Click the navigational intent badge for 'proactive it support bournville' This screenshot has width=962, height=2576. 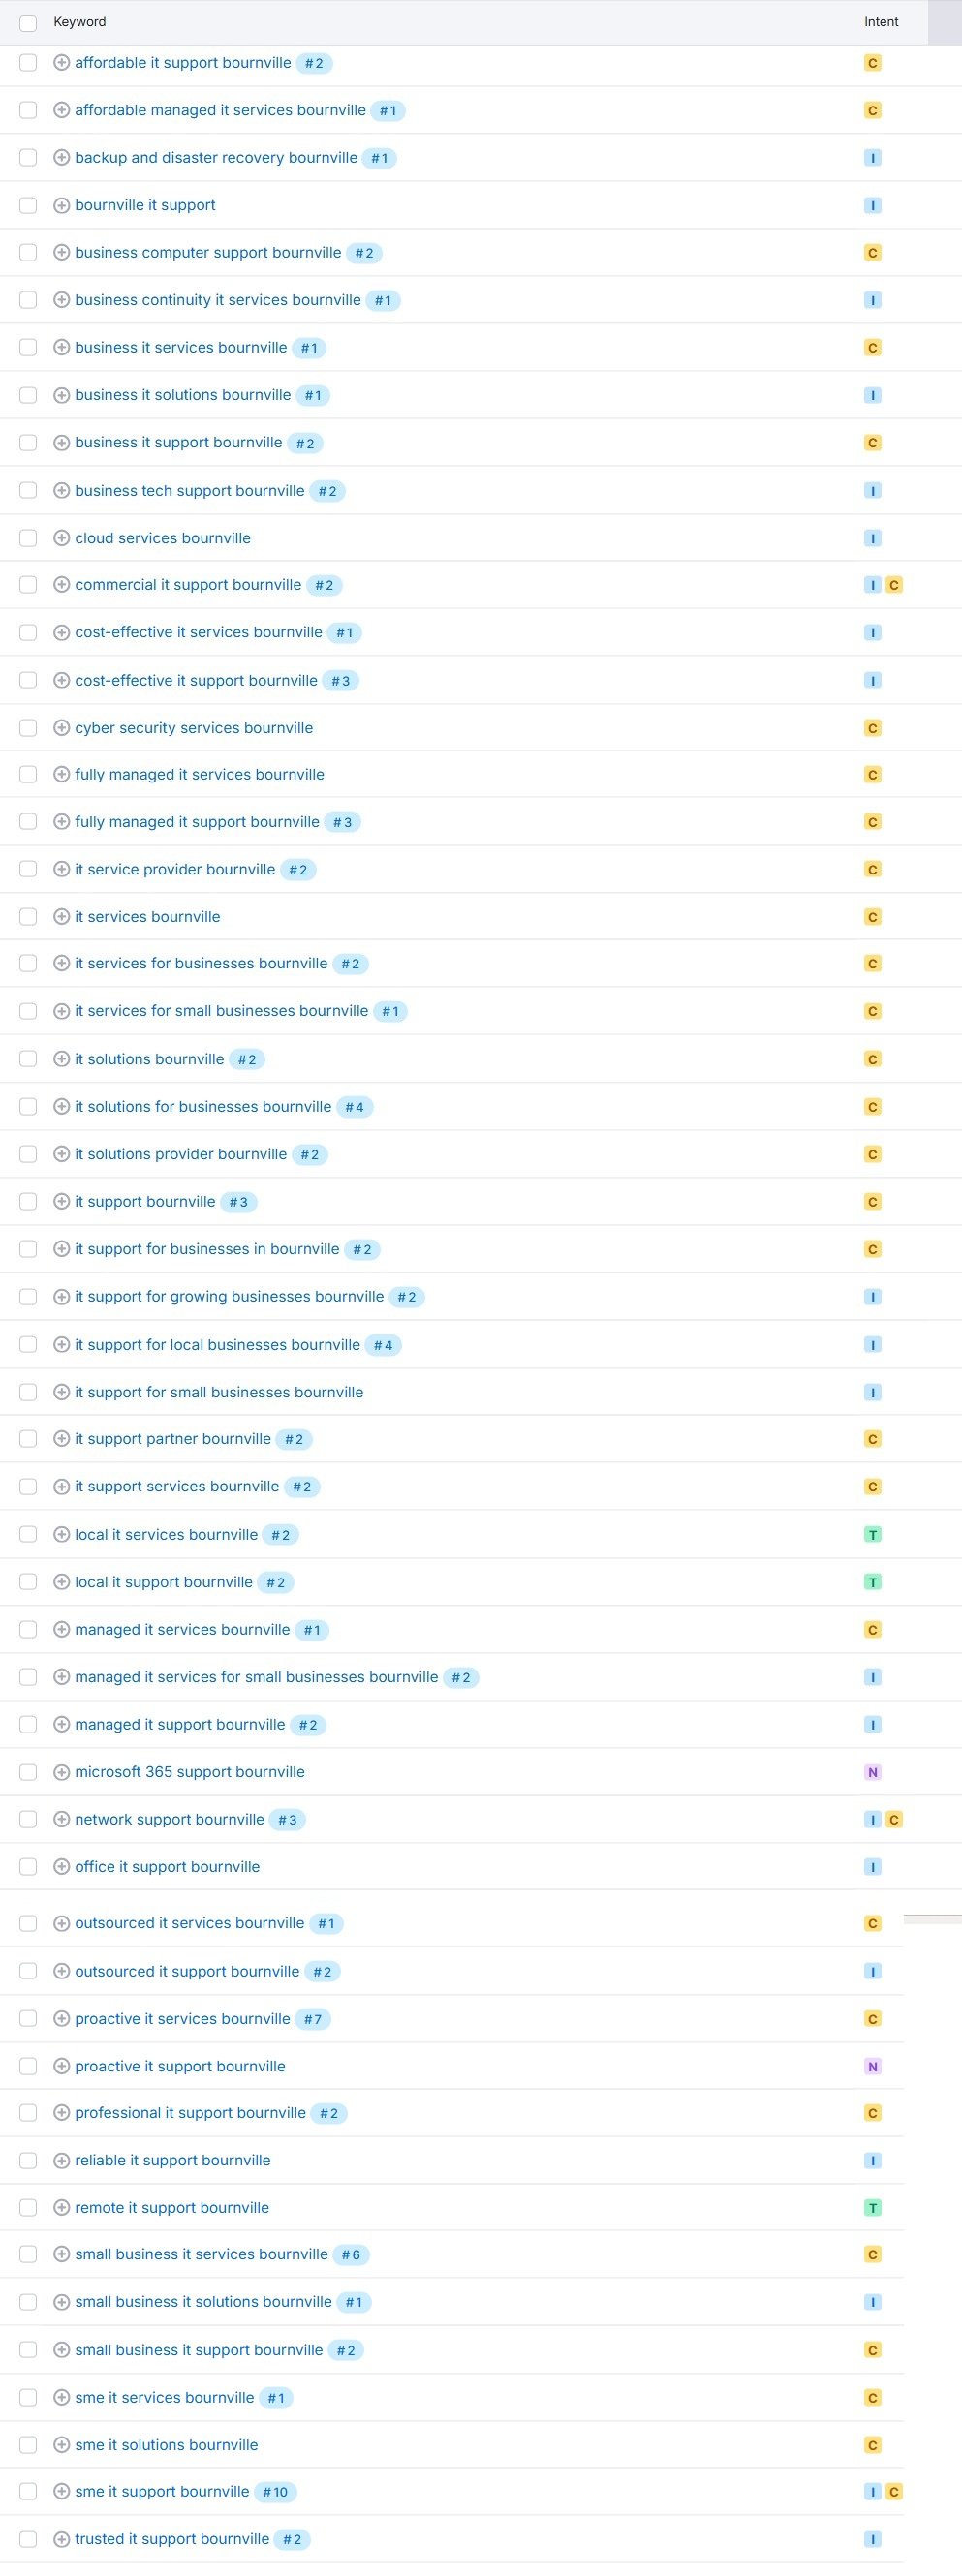(872, 2066)
